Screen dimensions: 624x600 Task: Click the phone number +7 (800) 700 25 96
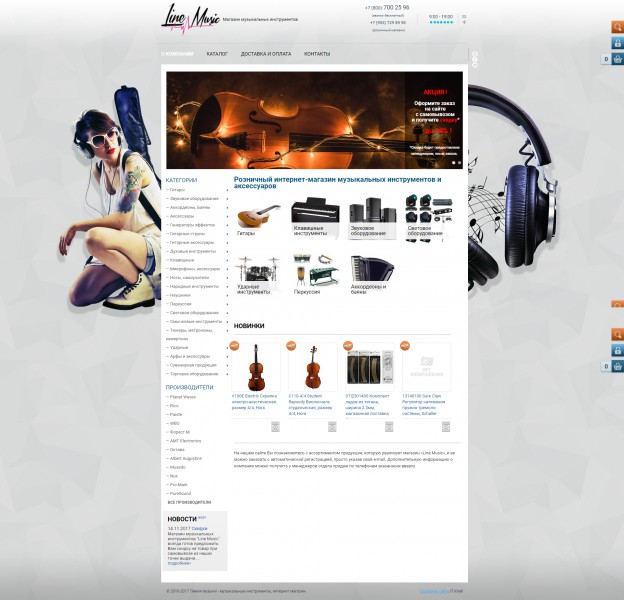coord(387,8)
